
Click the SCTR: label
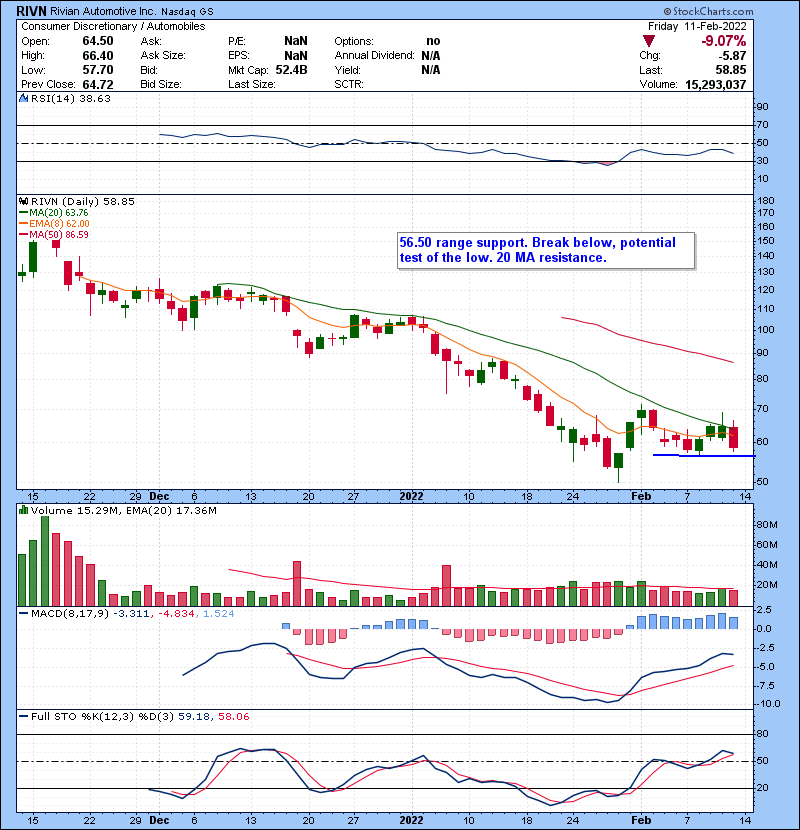tap(349, 84)
